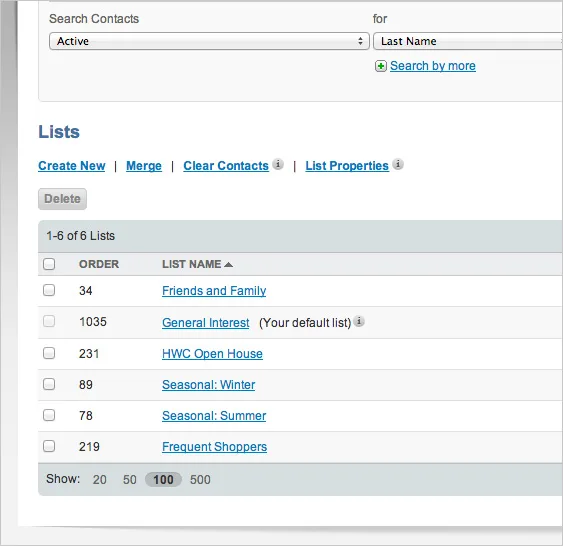Open the Active contacts status dropdown
This screenshot has width=563, height=546.
[209, 41]
